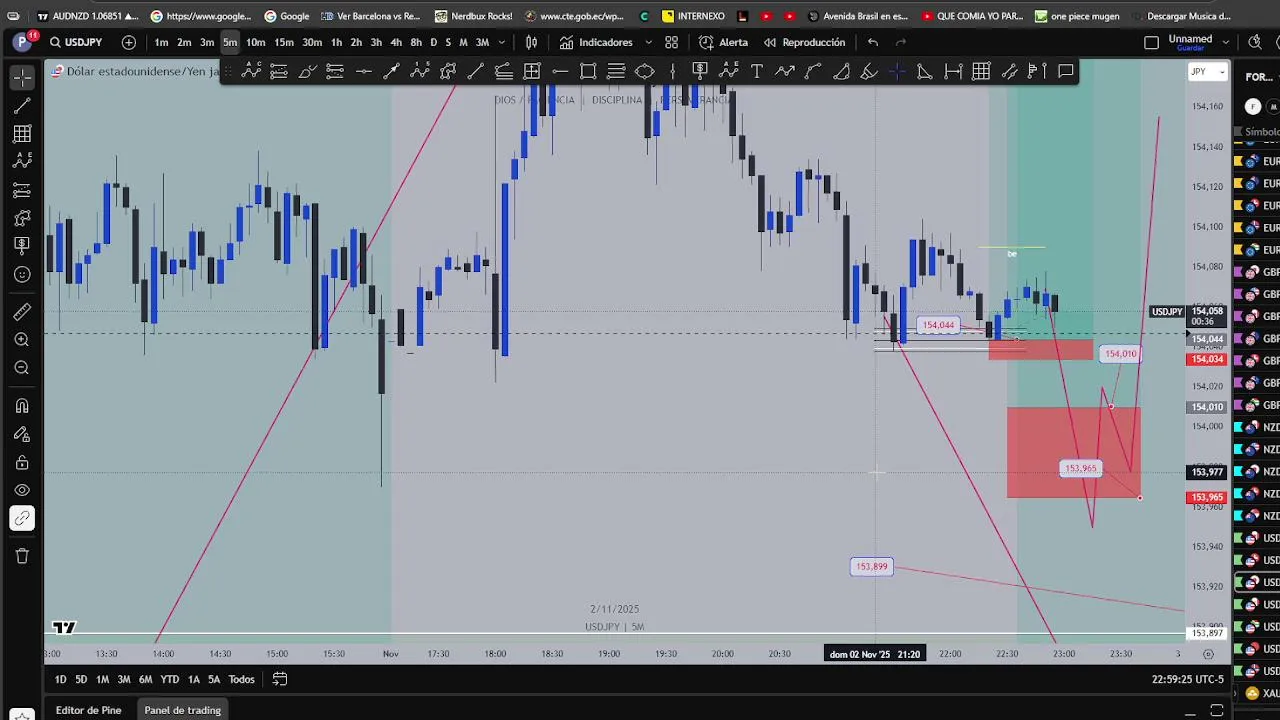The width and height of the screenshot is (1280, 720).
Task: Open the indicator templates grid icon
Action: 671,42
